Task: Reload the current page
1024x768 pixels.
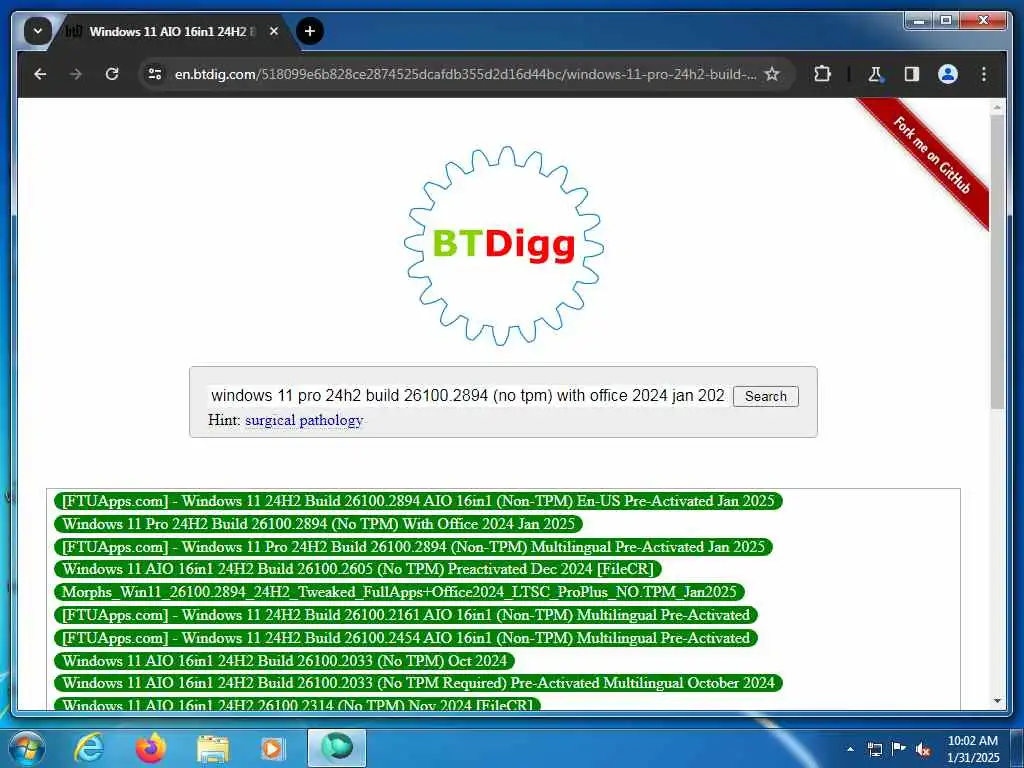Action: (112, 74)
